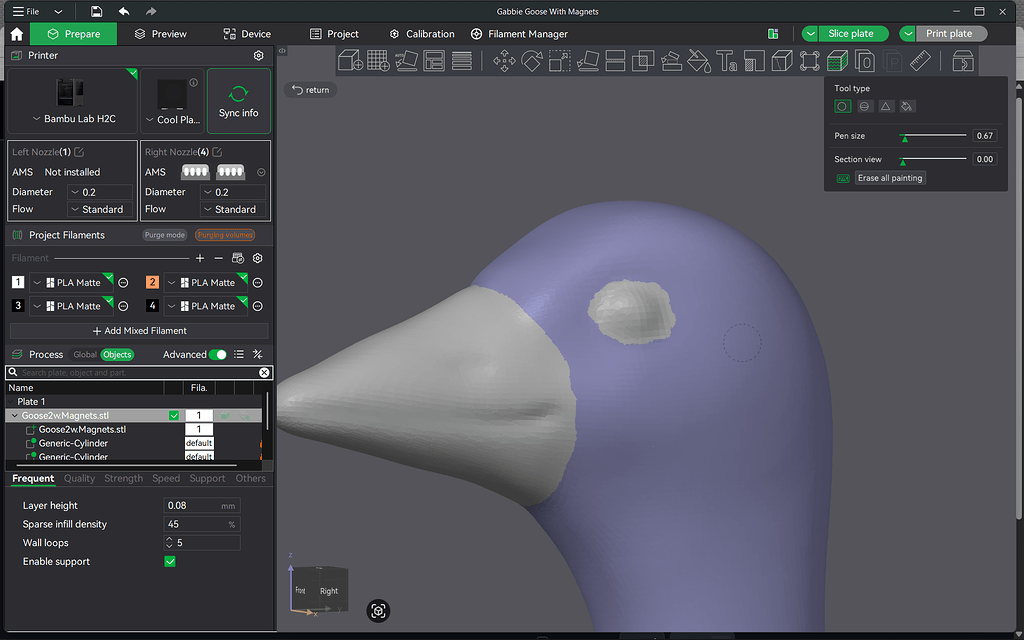Select the Scale tool
The image size is (1024, 640).
pyautogui.click(x=559, y=61)
